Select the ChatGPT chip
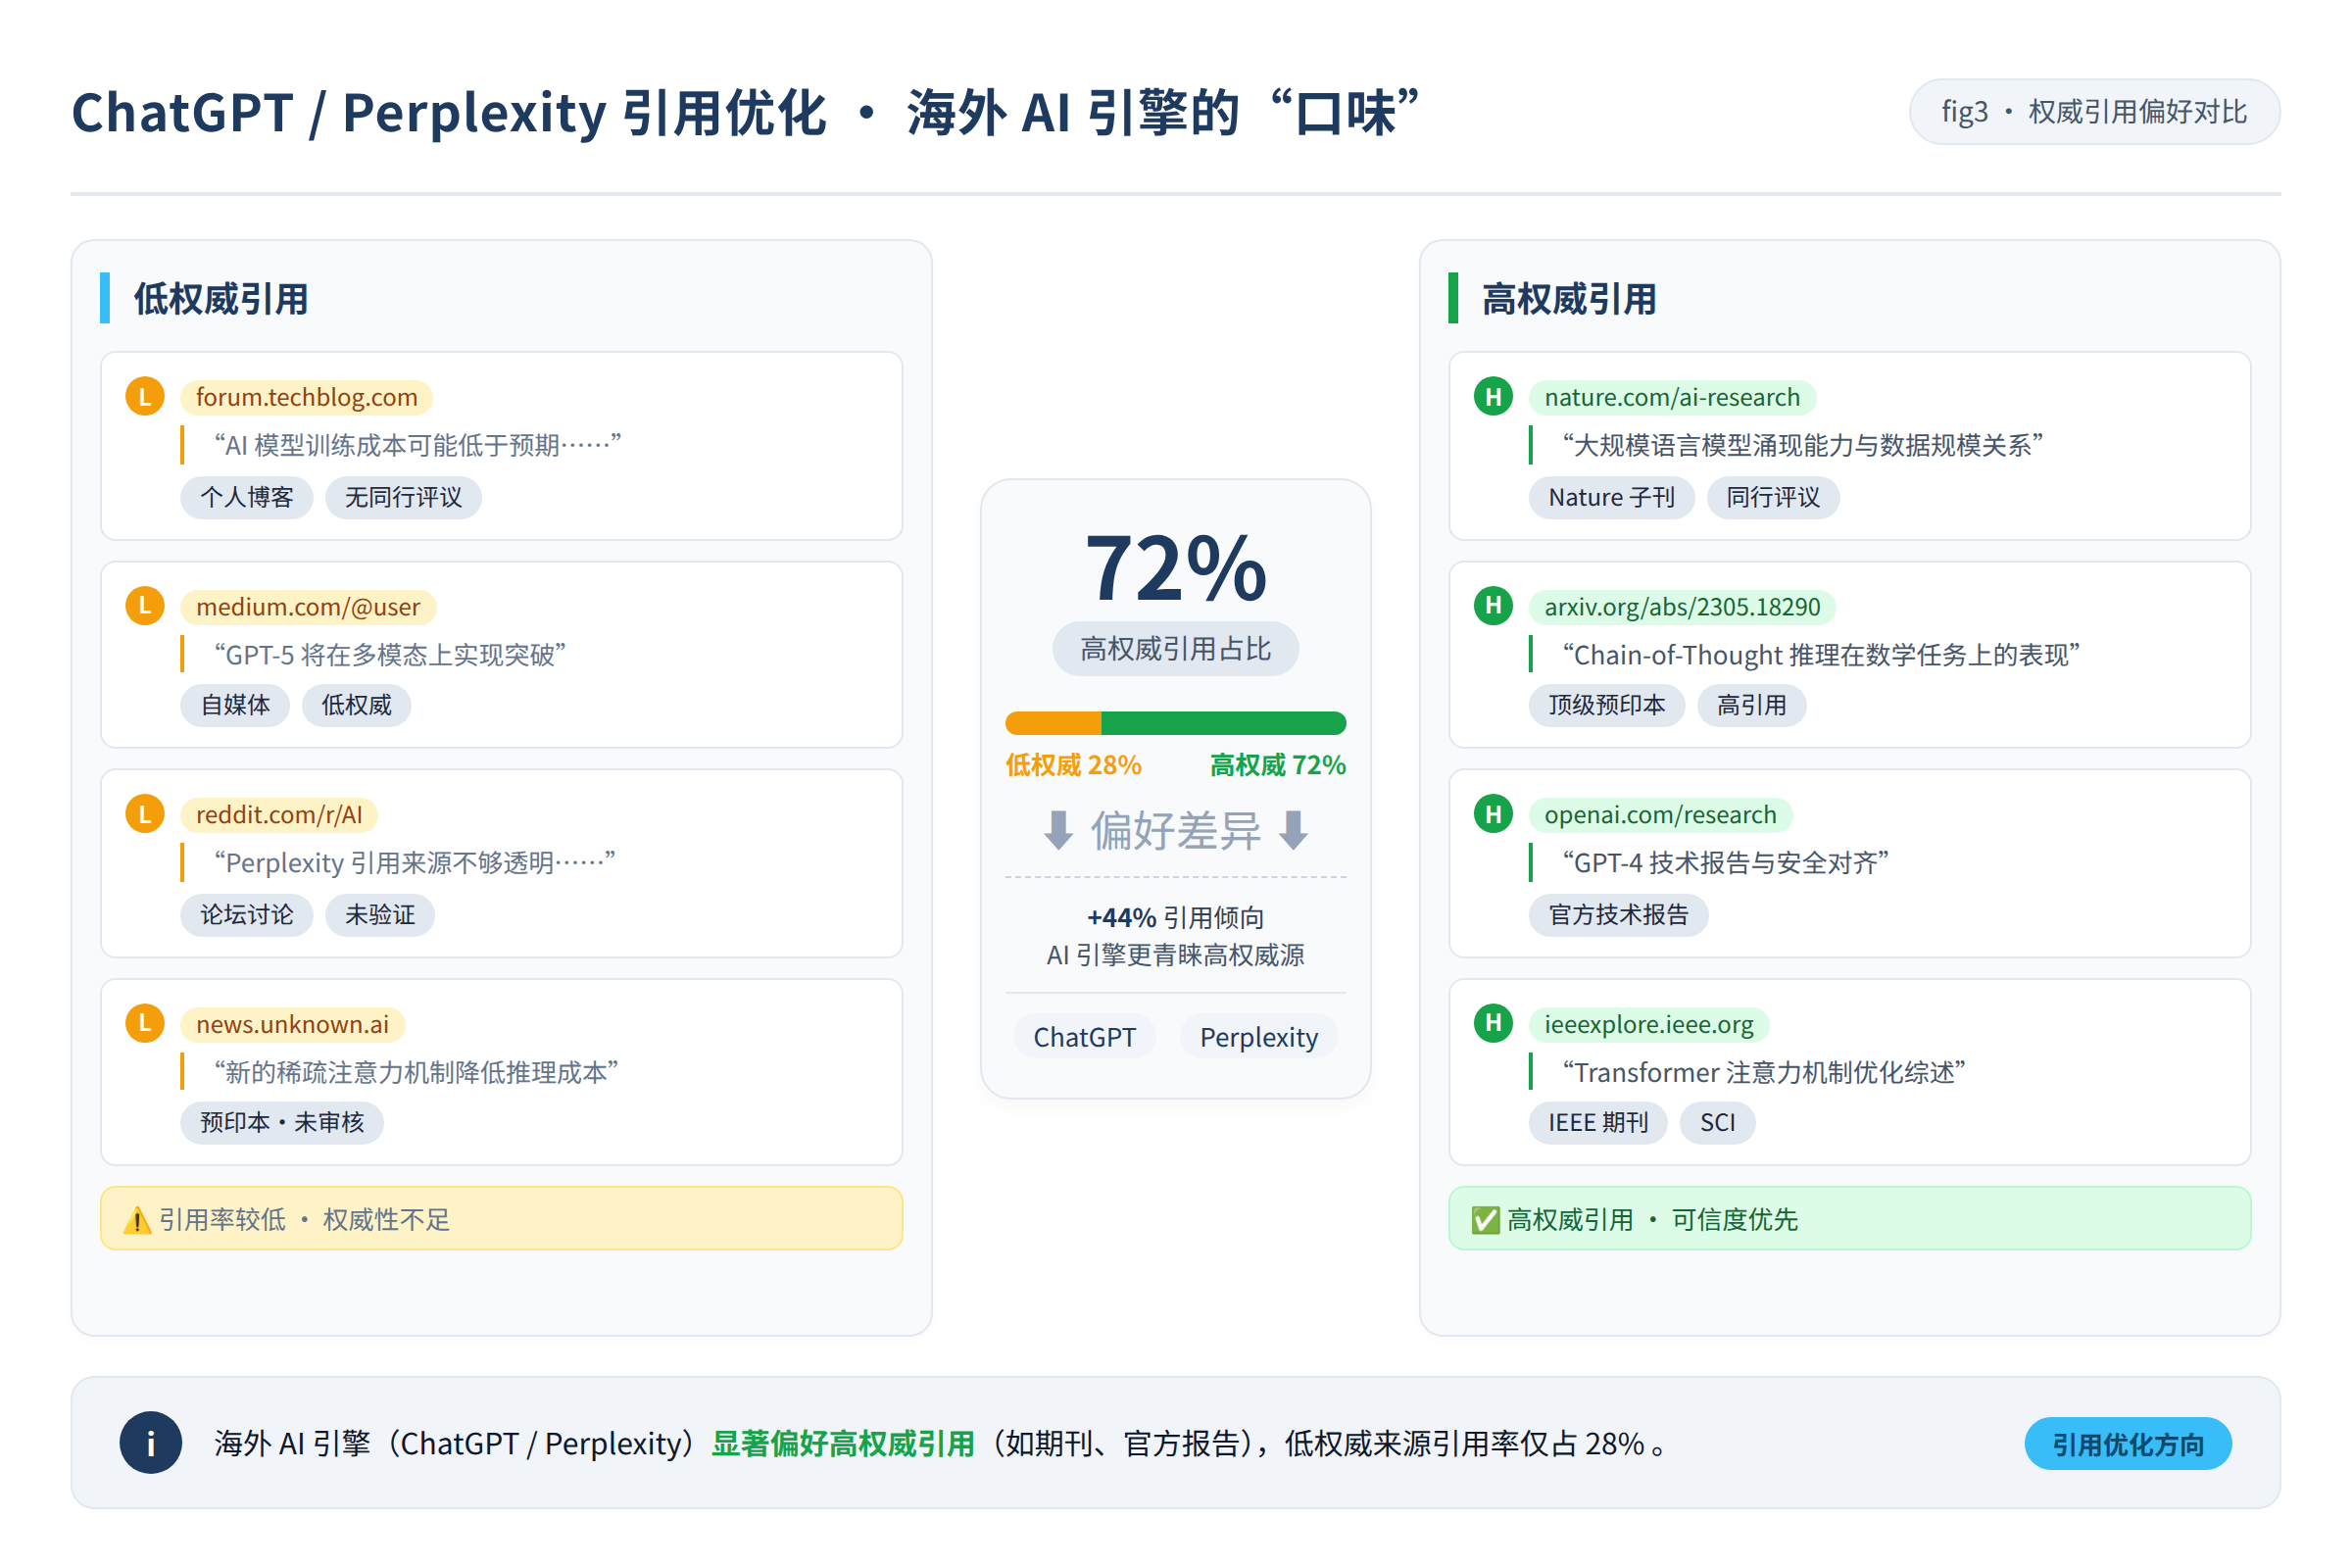The image size is (2352, 1568). click(x=1084, y=1037)
